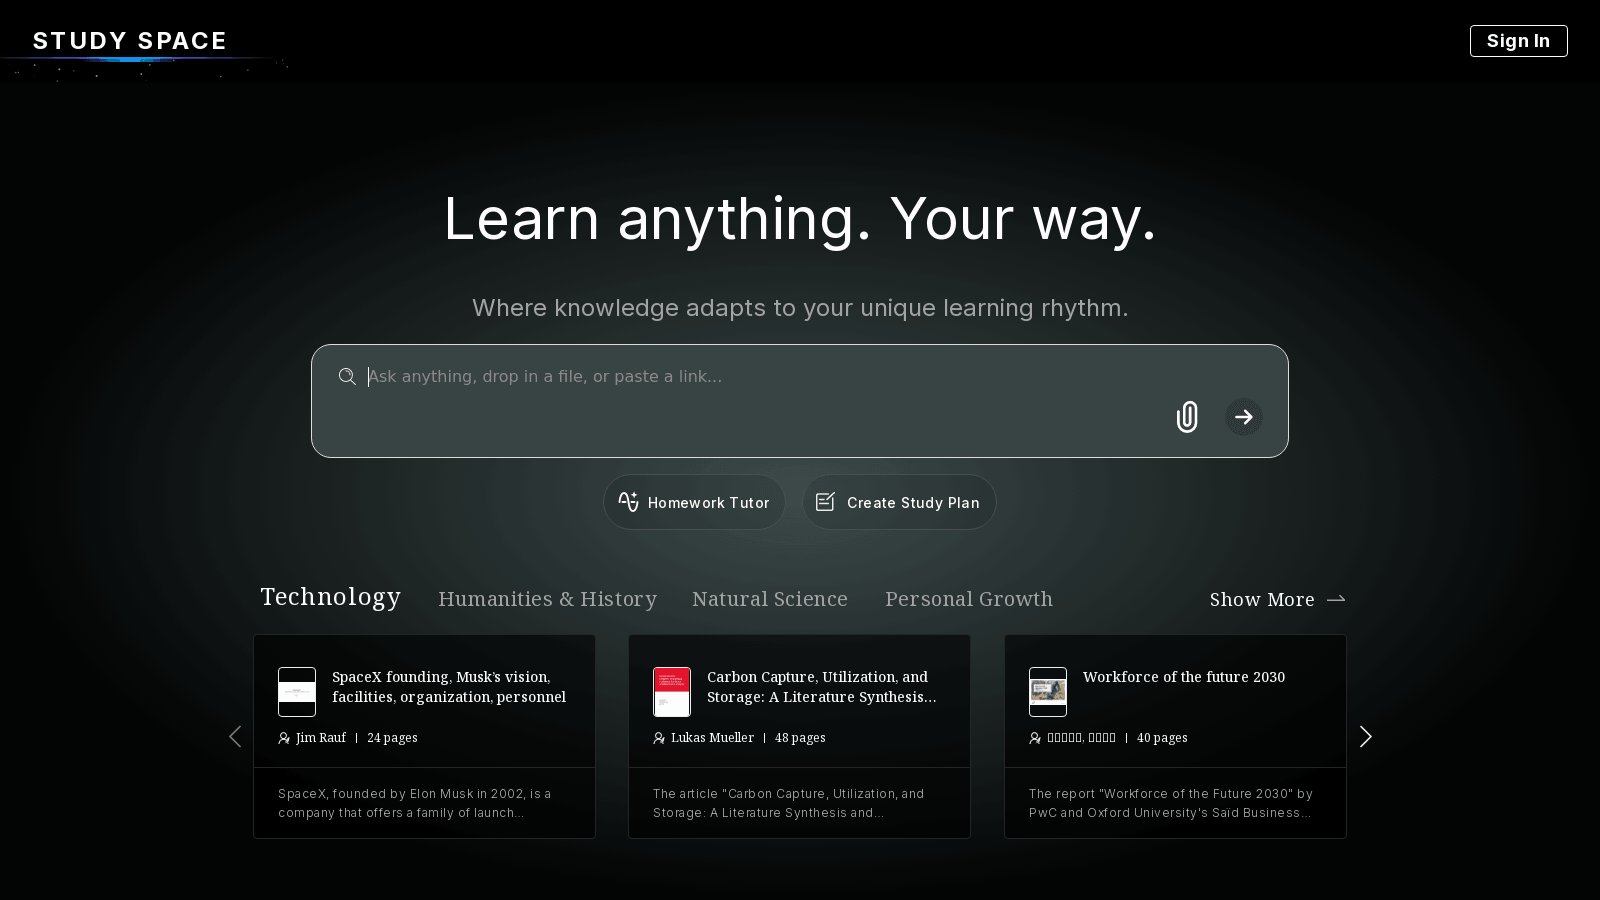Open the Carbon Capture red cover thumbnail
The image size is (1600, 900).
(x=672, y=692)
